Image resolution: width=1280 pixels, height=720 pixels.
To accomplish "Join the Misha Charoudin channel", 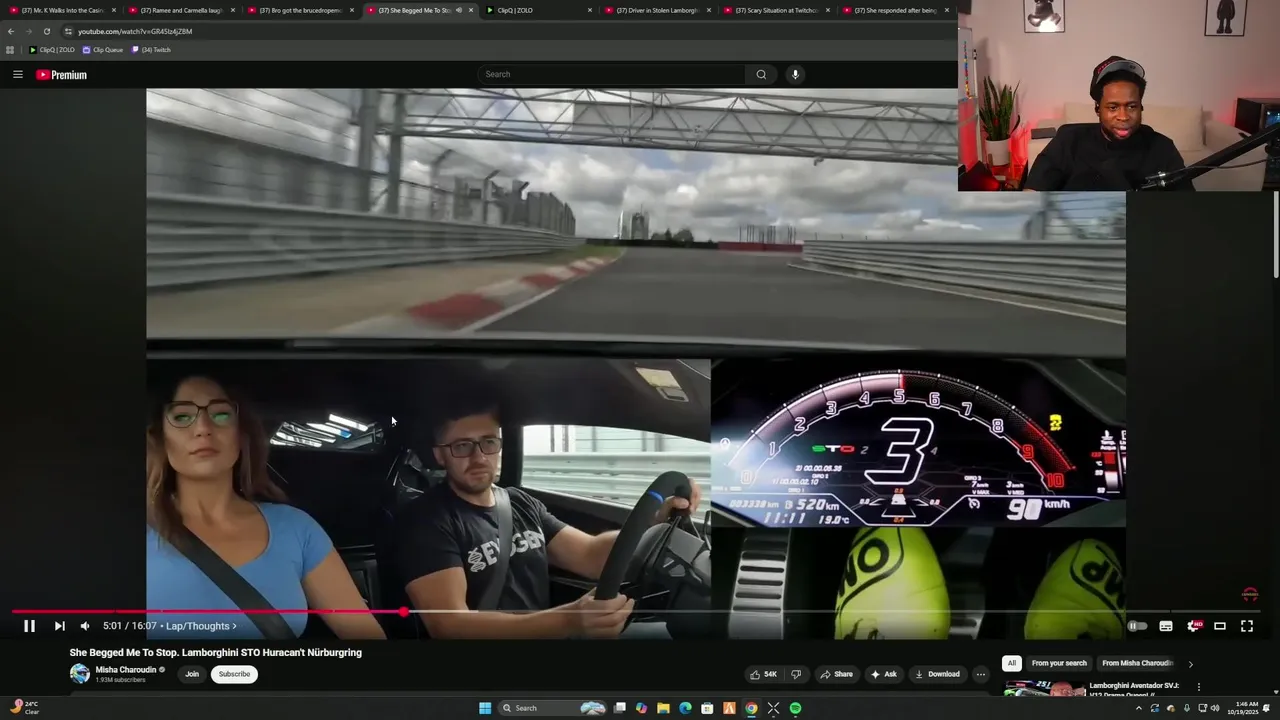I will [192, 674].
